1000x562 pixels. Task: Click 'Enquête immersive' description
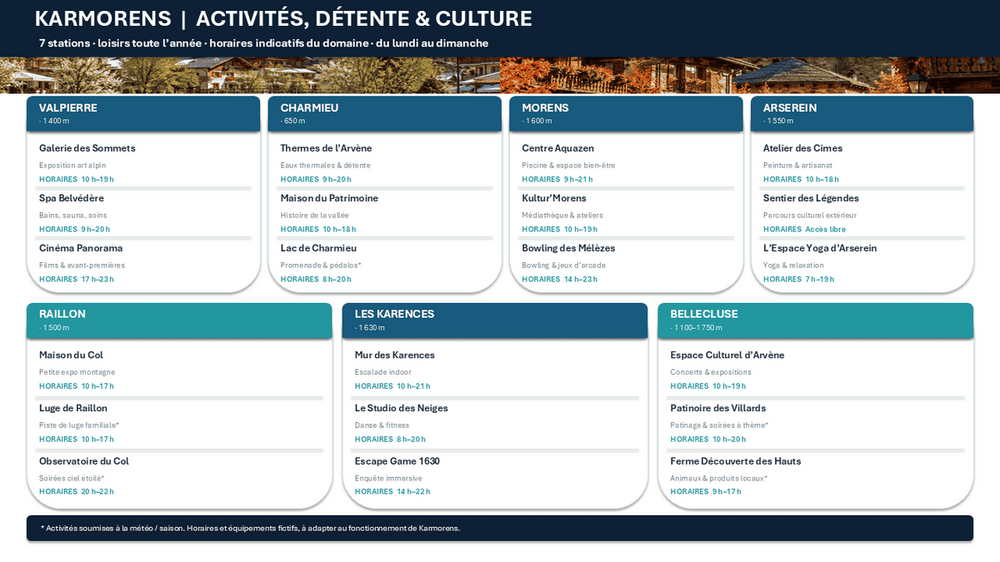pyautogui.click(x=388, y=478)
